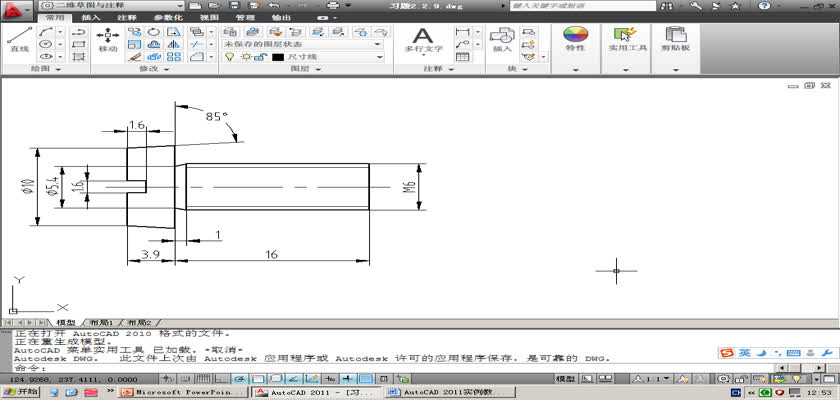Toggle Ortho mode in status bar

(x=222, y=379)
